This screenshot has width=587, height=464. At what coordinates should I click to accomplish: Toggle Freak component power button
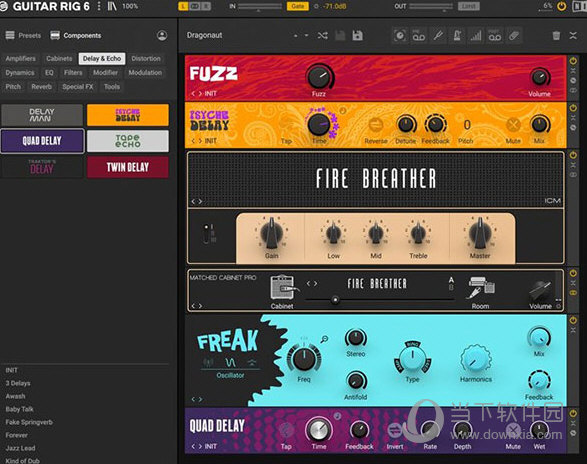pyautogui.click(x=573, y=320)
